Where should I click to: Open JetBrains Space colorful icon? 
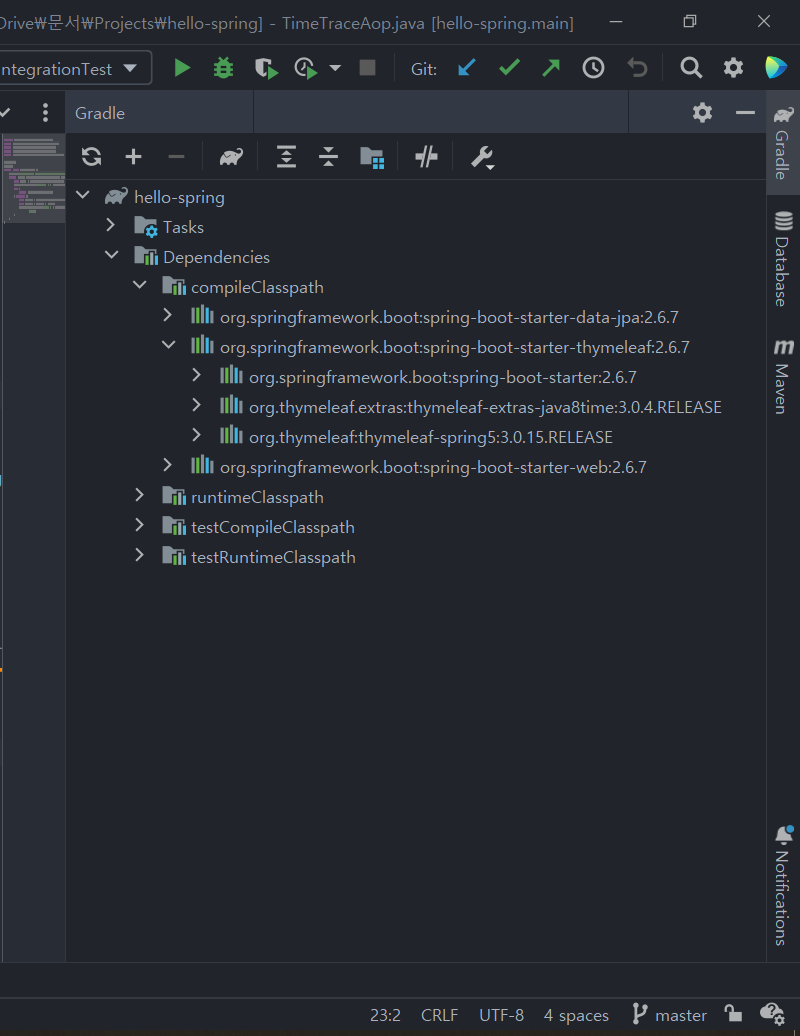pyautogui.click(x=776, y=67)
